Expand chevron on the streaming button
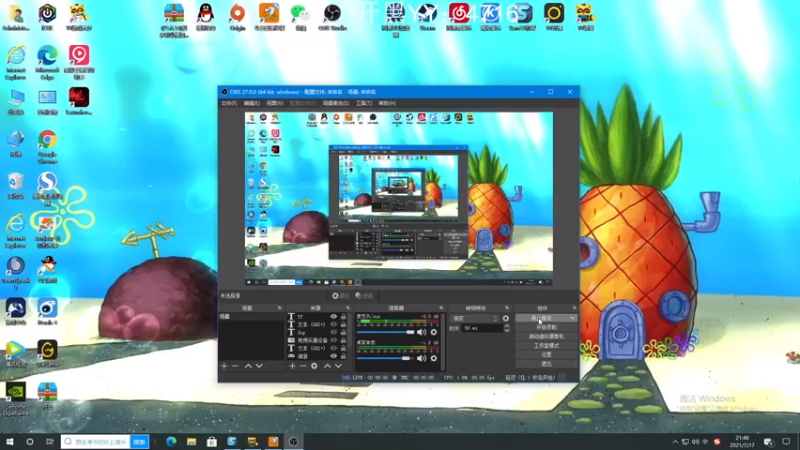 click(x=572, y=318)
